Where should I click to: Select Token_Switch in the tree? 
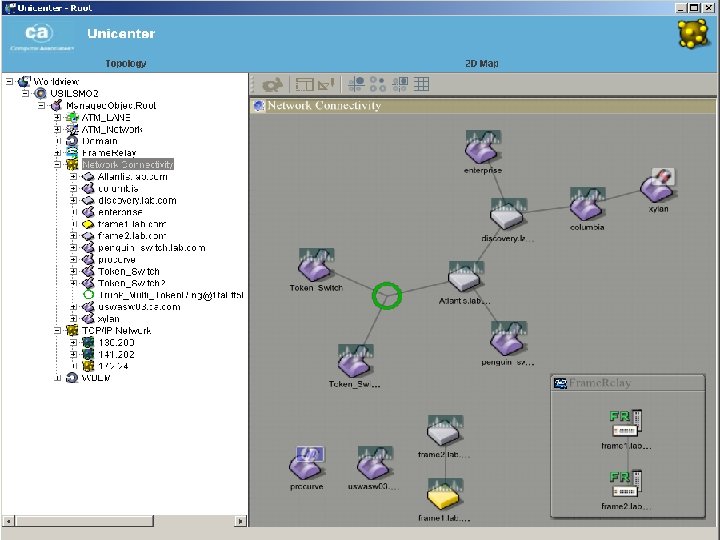pyautogui.click(x=129, y=271)
